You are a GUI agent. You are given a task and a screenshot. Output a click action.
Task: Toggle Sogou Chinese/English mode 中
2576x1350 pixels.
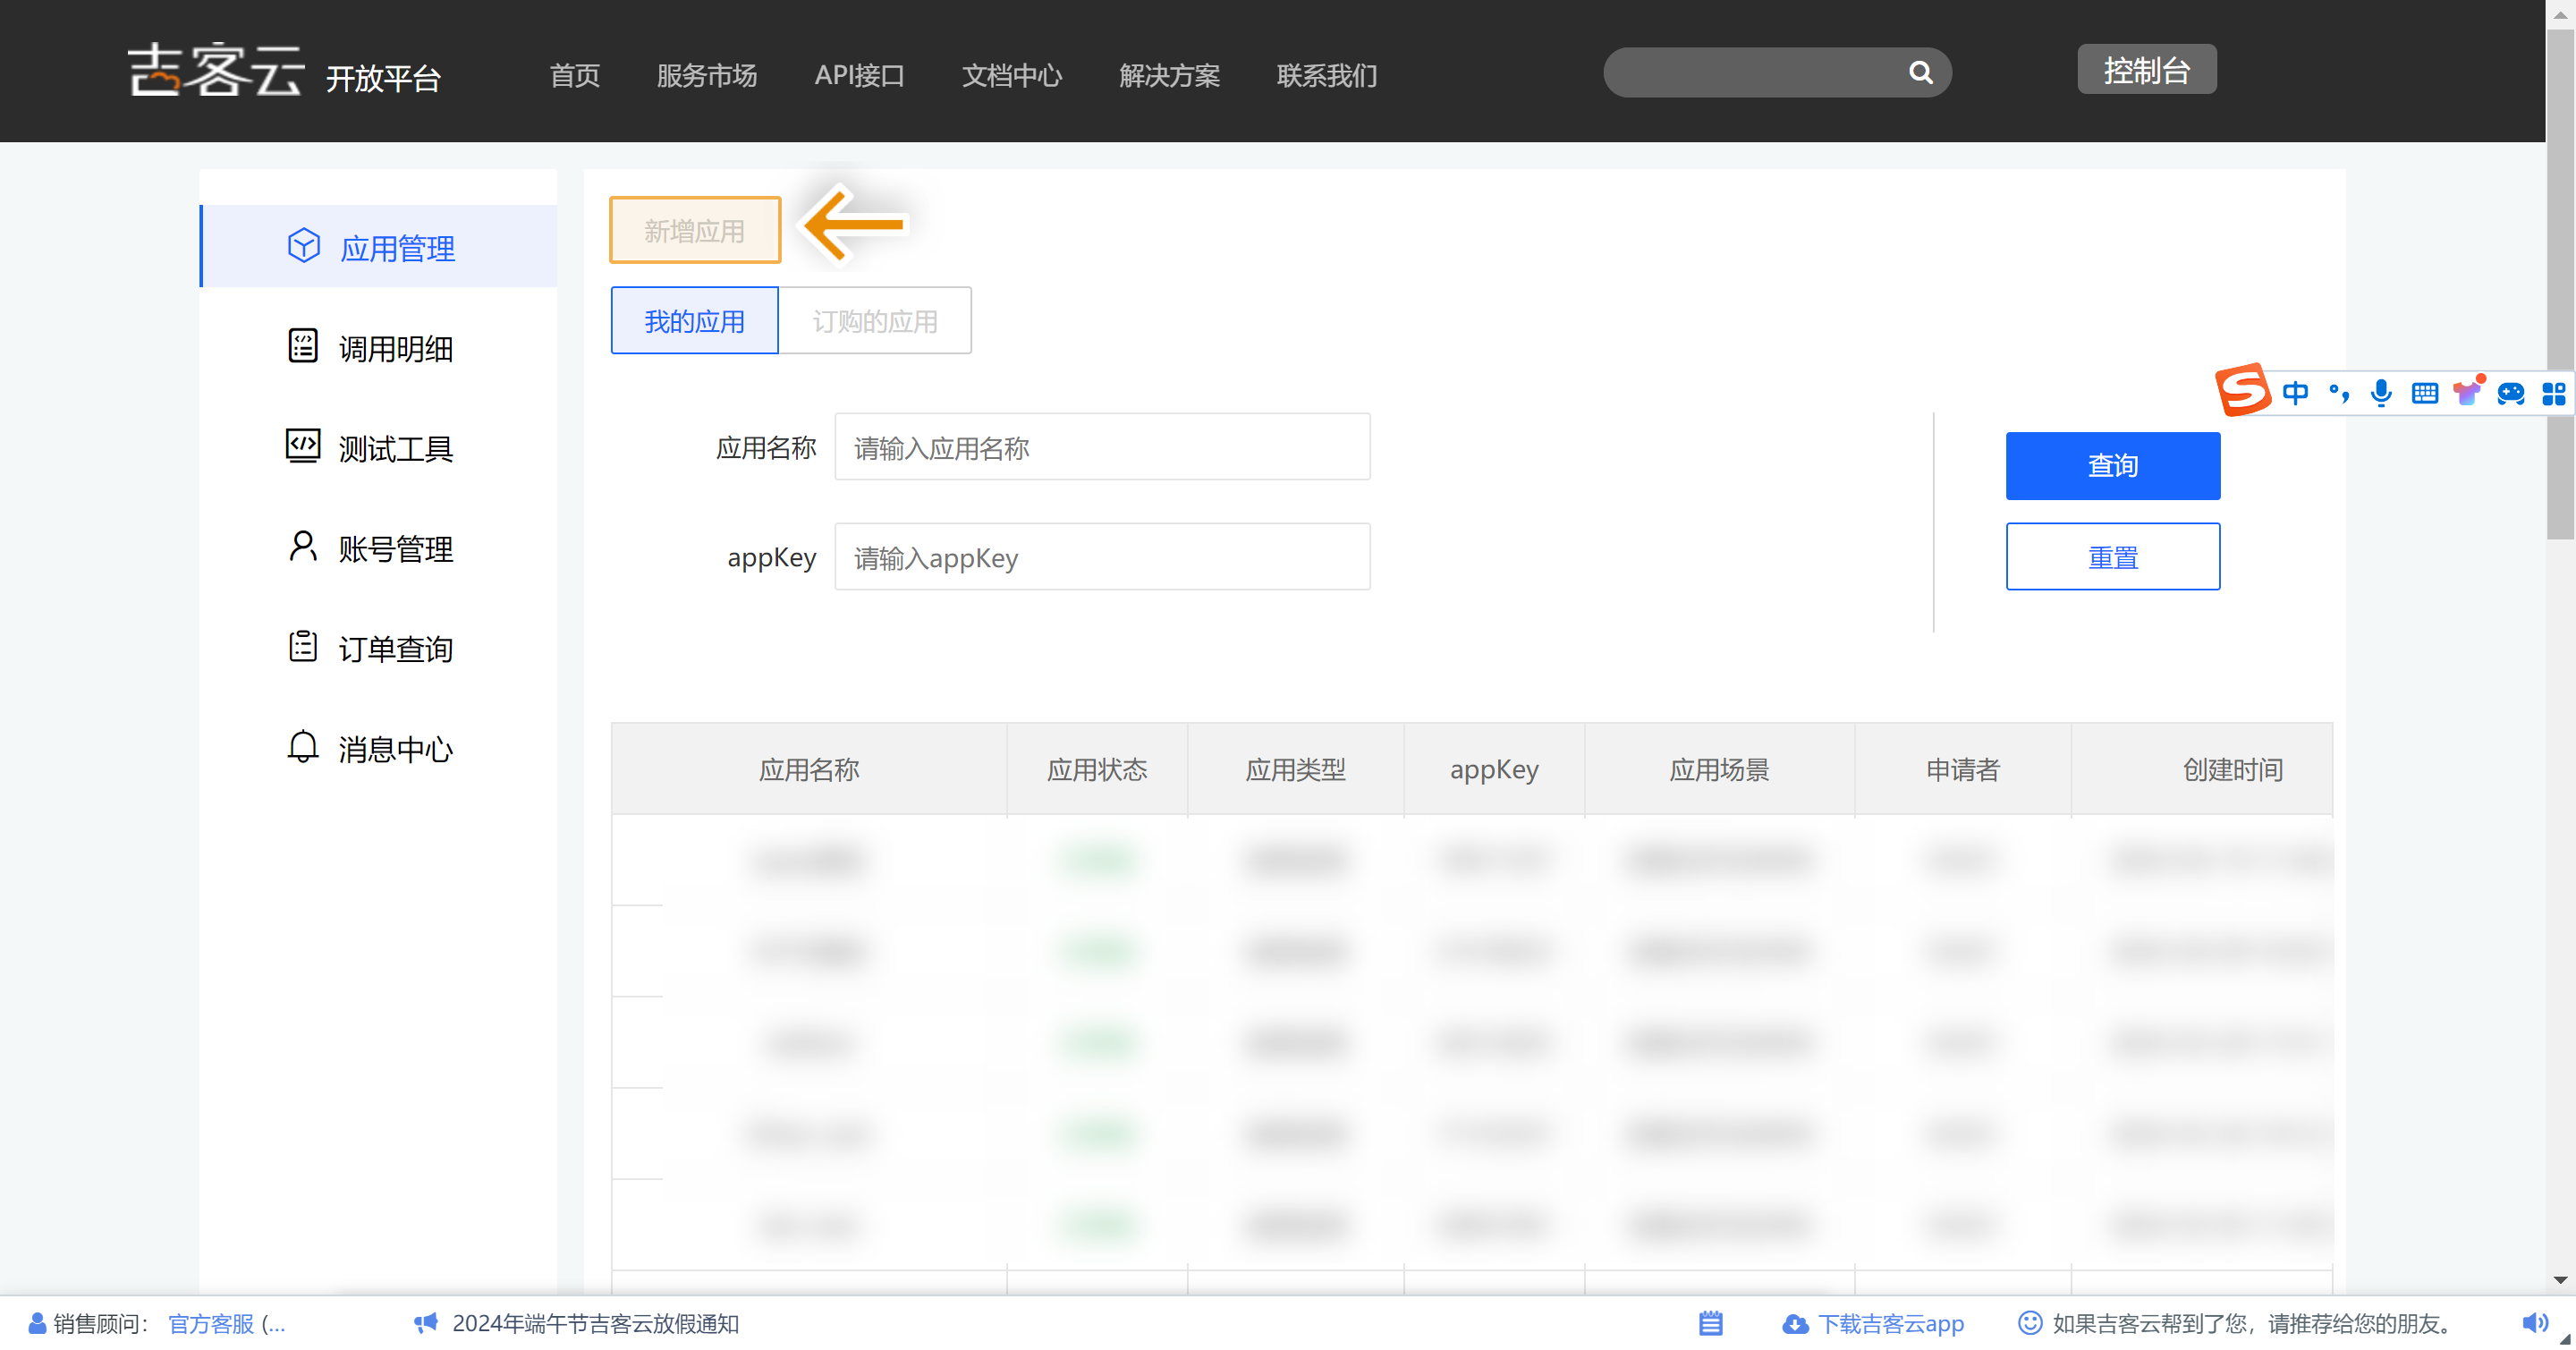tap(2295, 393)
